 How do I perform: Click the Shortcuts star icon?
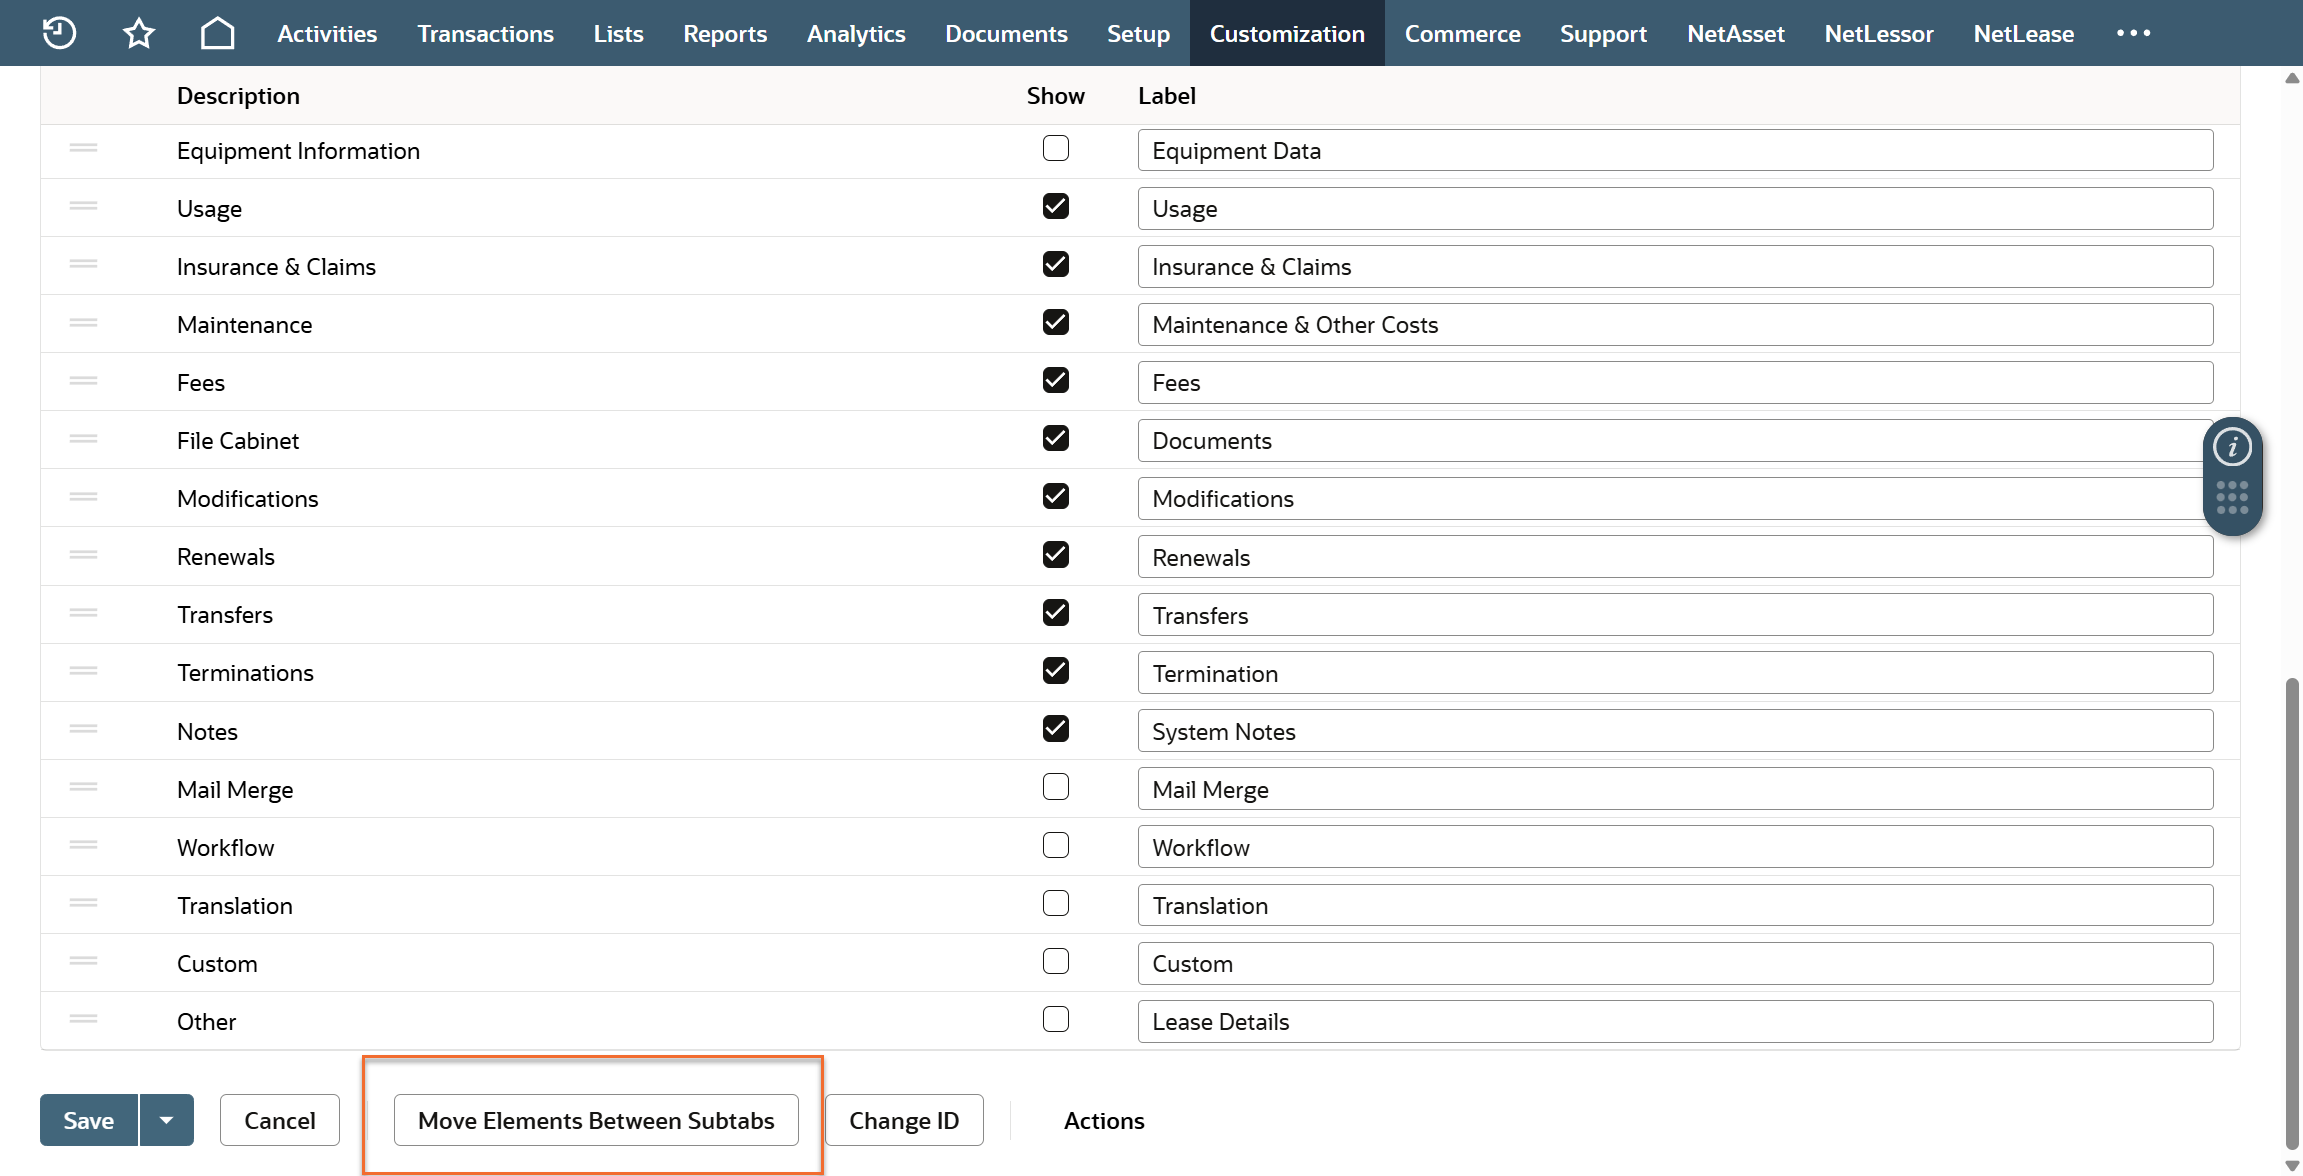click(139, 33)
